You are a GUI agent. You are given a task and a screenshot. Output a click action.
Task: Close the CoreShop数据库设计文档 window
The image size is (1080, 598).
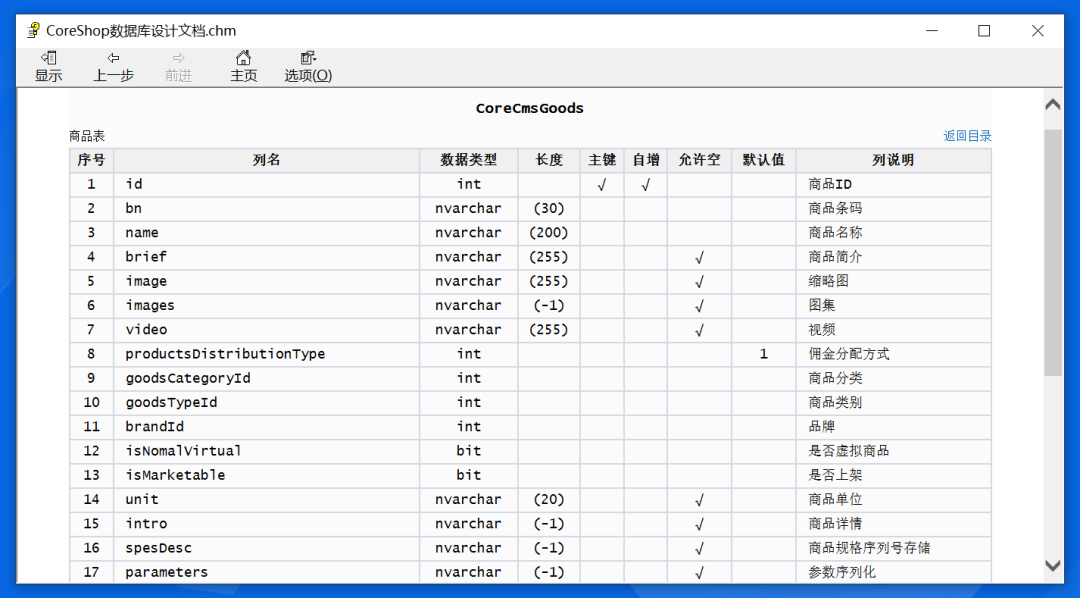point(1037,30)
